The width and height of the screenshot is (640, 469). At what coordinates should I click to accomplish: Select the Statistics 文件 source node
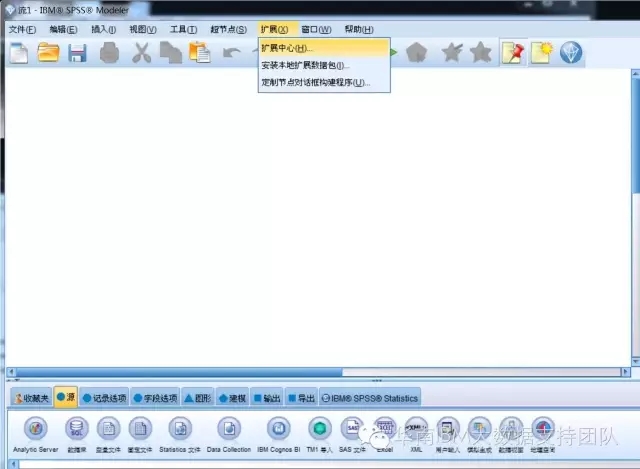[x=180, y=435]
